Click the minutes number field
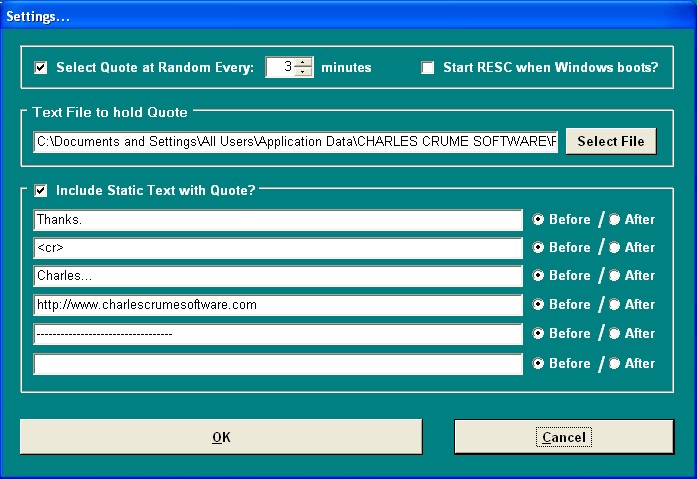This screenshot has width=697, height=479. [281, 68]
